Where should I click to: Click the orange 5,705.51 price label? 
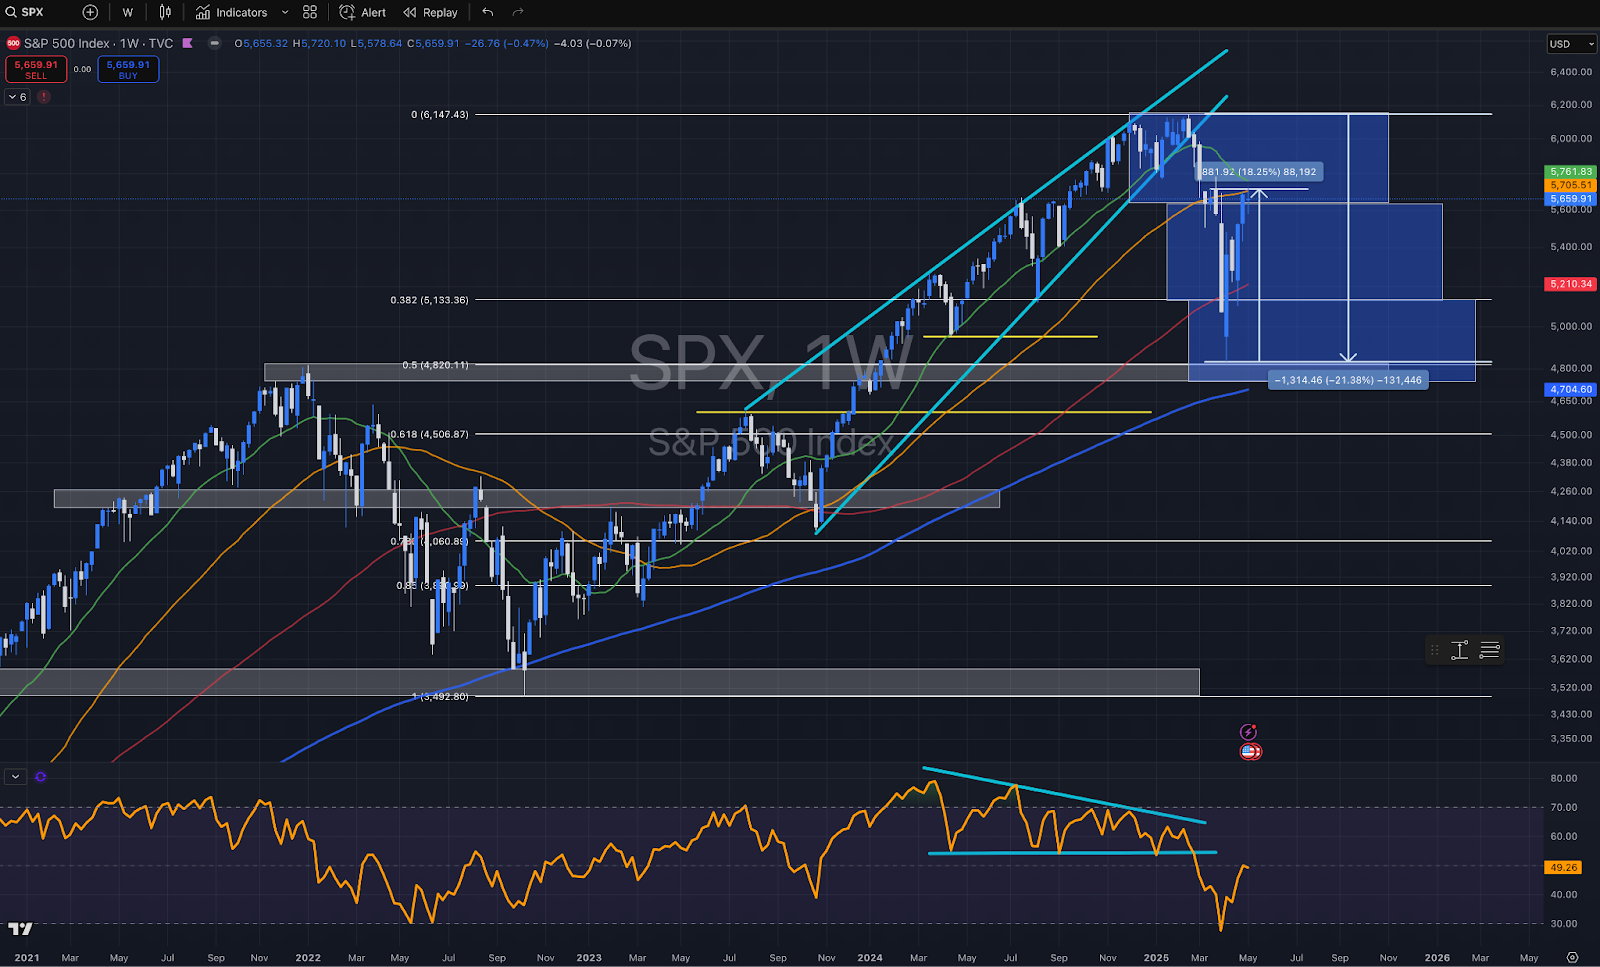[1571, 185]
